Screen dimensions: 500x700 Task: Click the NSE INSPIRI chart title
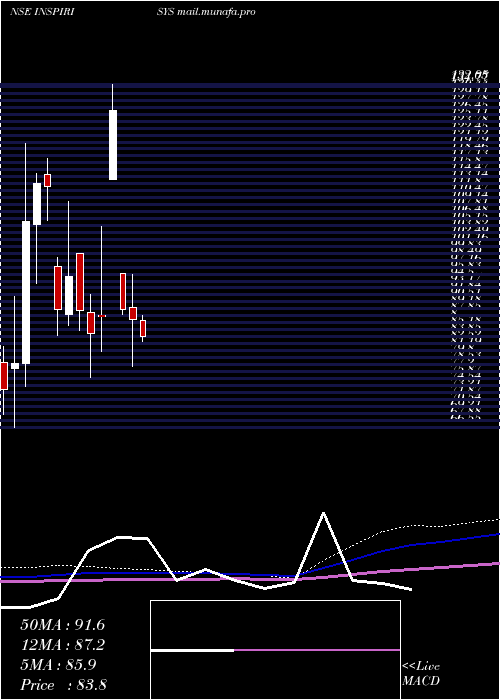[x=42, y=12]
